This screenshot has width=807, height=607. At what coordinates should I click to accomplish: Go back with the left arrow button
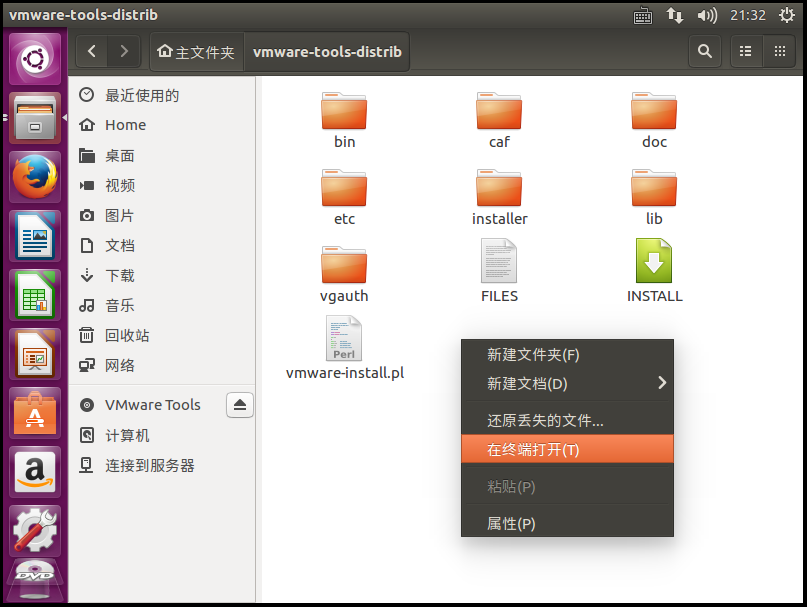pos(92,51)
